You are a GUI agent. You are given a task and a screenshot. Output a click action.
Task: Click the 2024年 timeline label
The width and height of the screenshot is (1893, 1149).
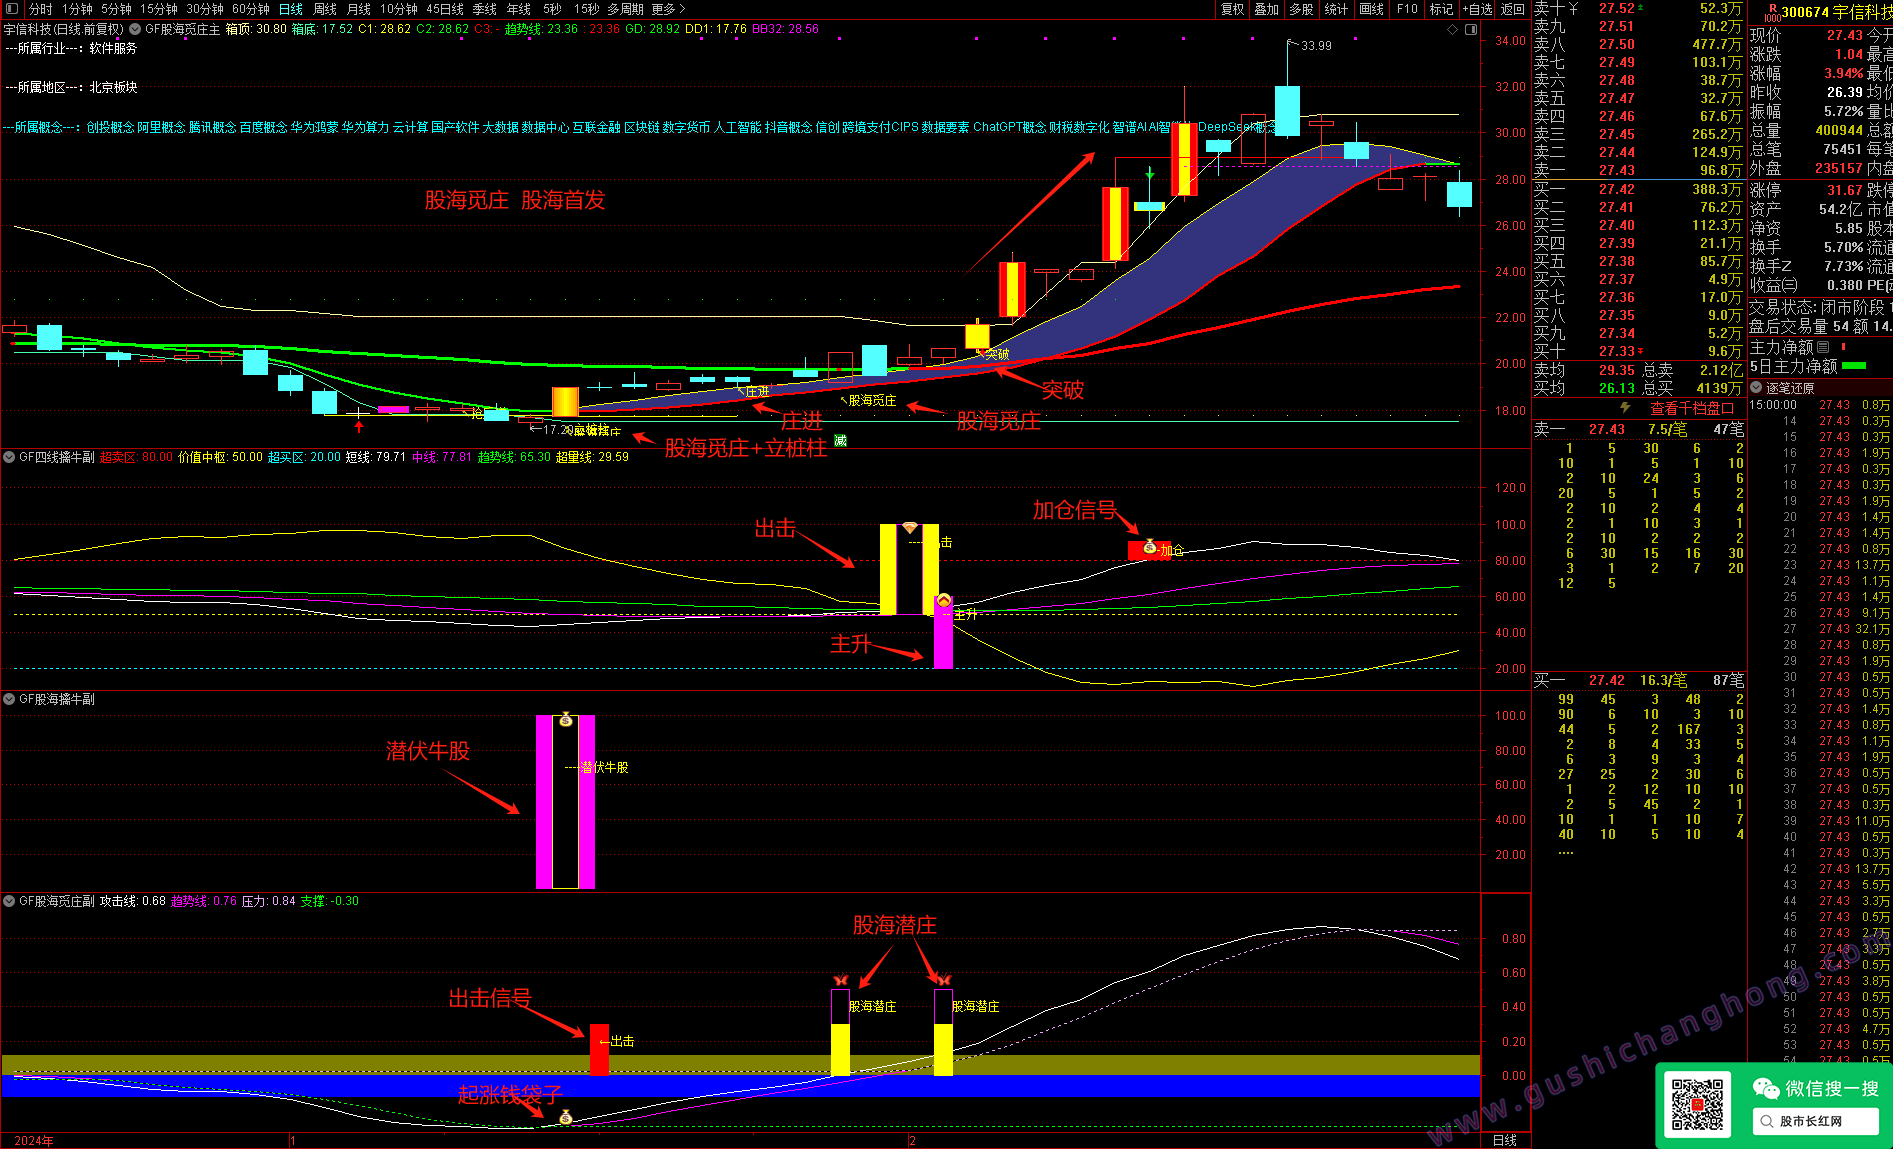pos(35,1141)
